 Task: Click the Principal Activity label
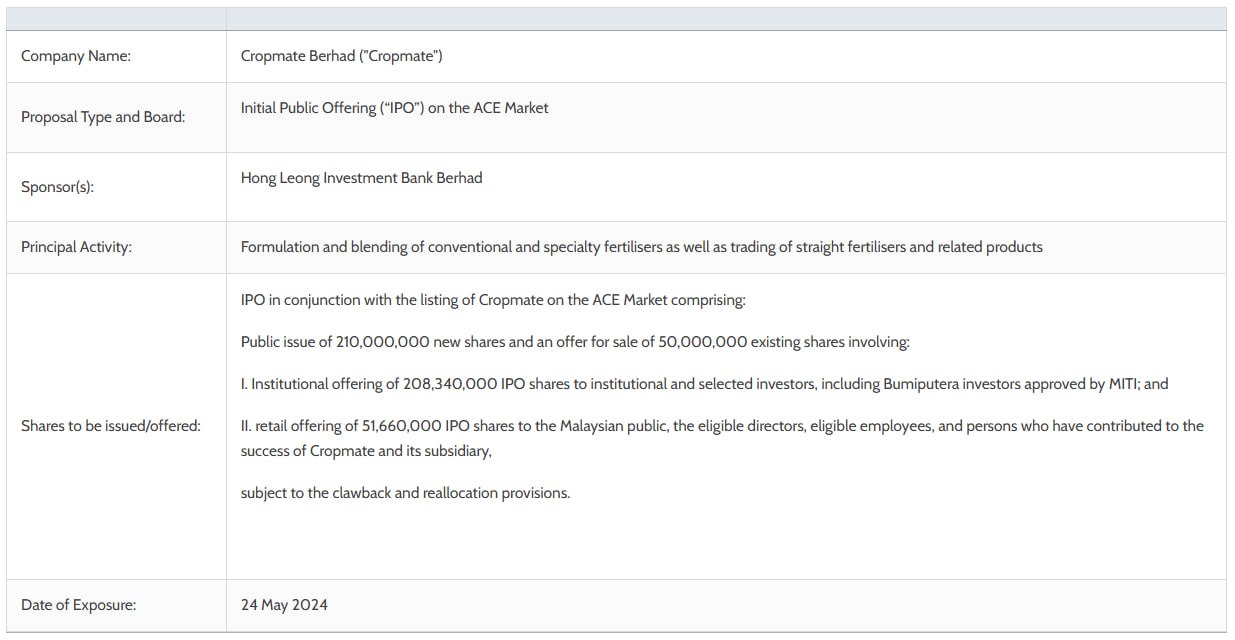pyautogui.click(x=76, y=247)
